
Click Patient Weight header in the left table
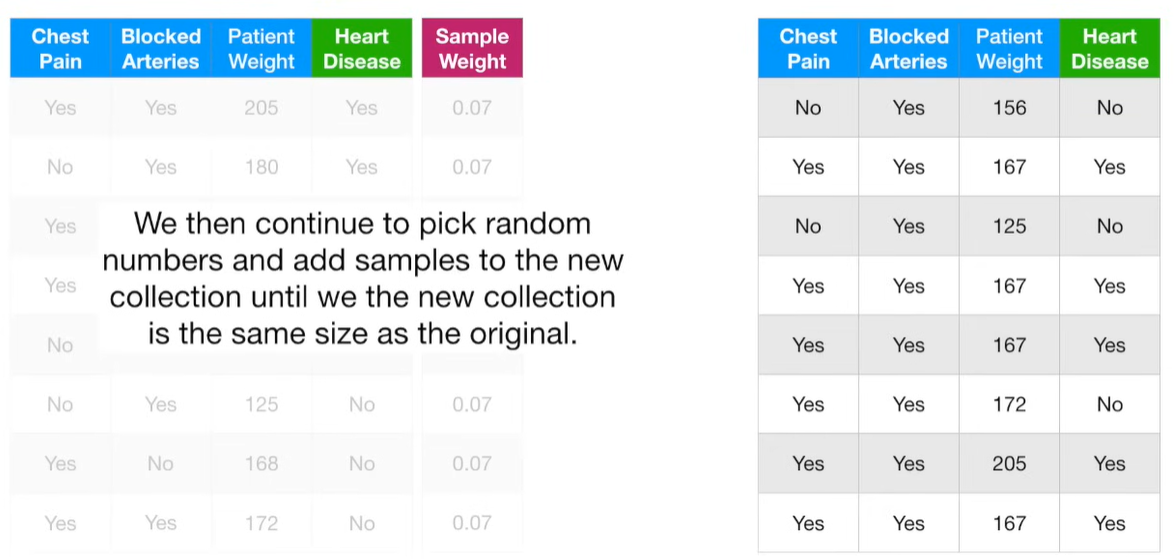pyautogui.click(x=261, y=49)
